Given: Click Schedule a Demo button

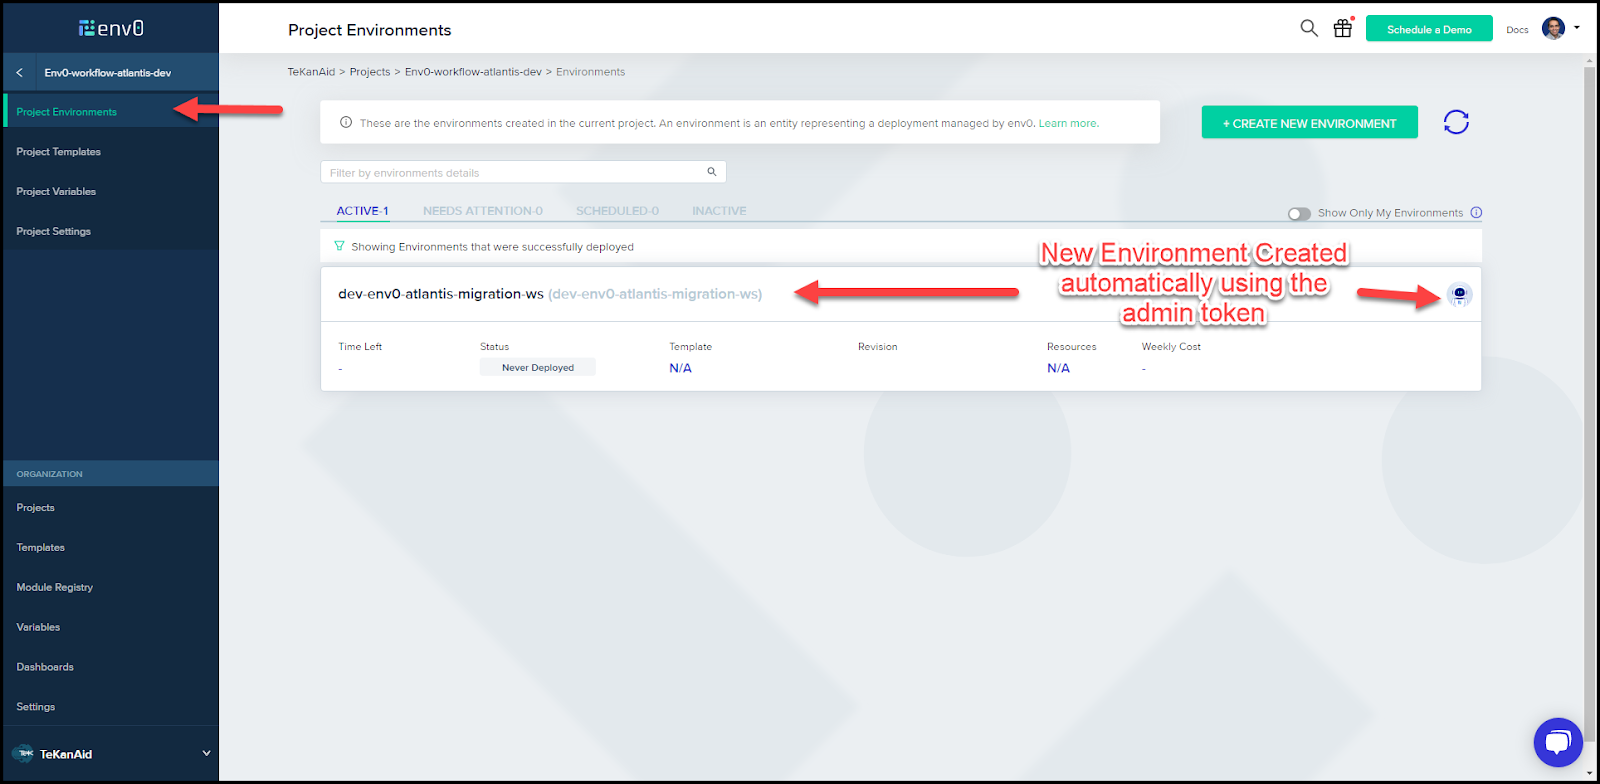Looking at the screenshot, I should (1429, 29).
